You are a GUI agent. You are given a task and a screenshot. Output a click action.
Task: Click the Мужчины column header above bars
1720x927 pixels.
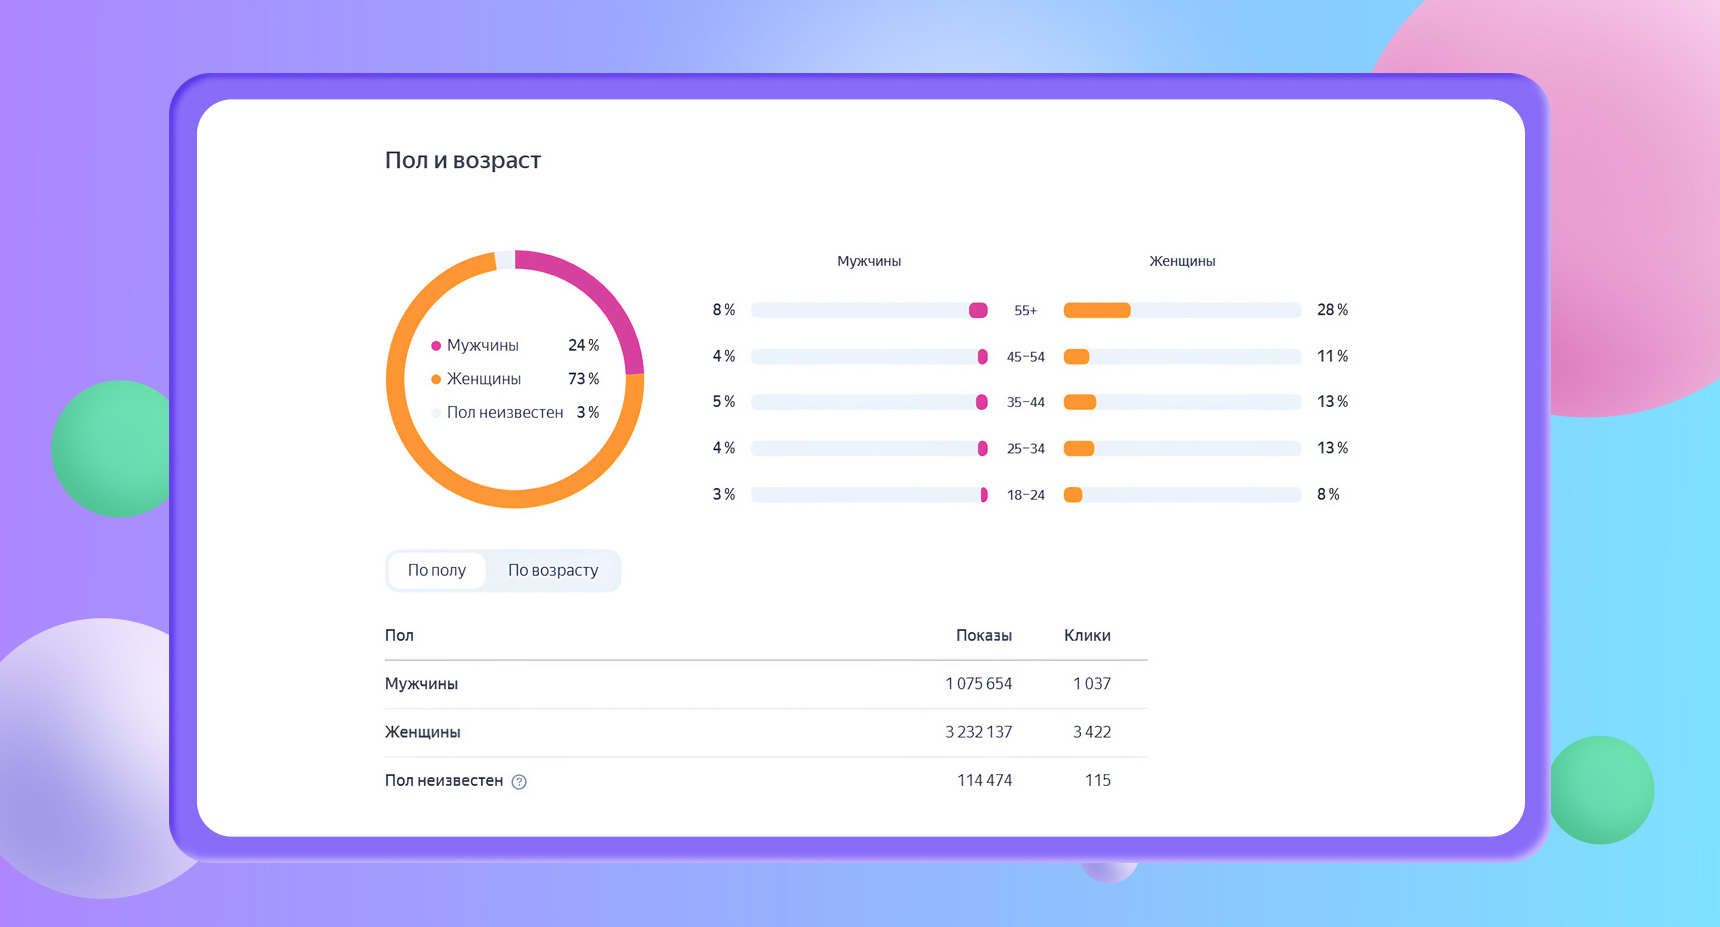click(x=869, y=261)
